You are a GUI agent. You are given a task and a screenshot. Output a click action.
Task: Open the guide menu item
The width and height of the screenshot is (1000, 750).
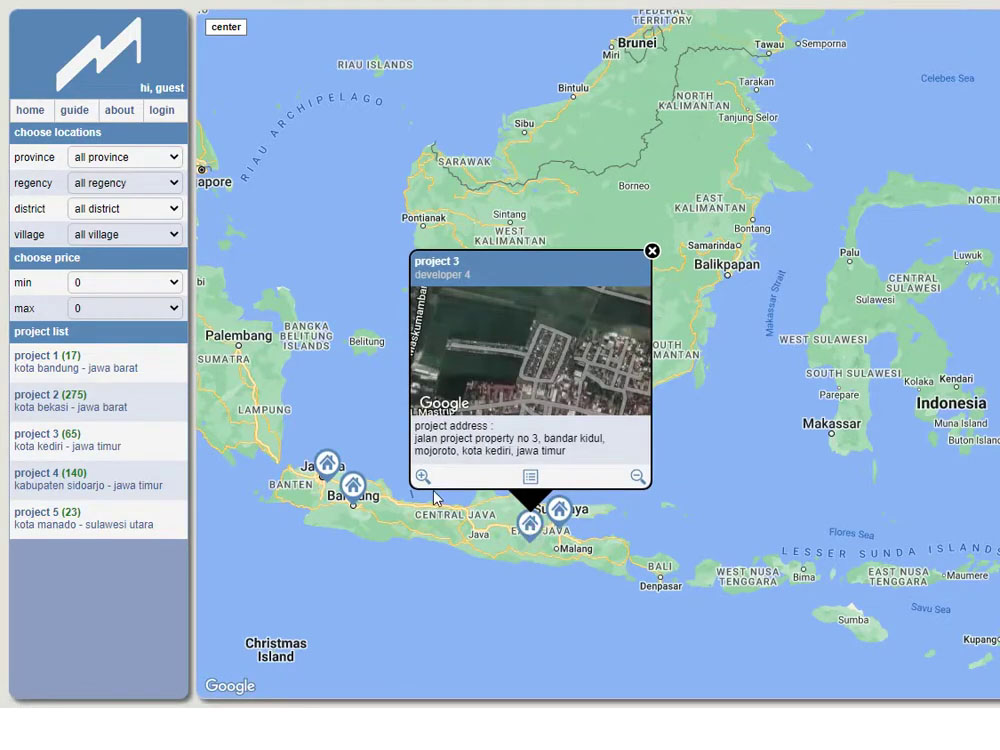click(75, 110)
